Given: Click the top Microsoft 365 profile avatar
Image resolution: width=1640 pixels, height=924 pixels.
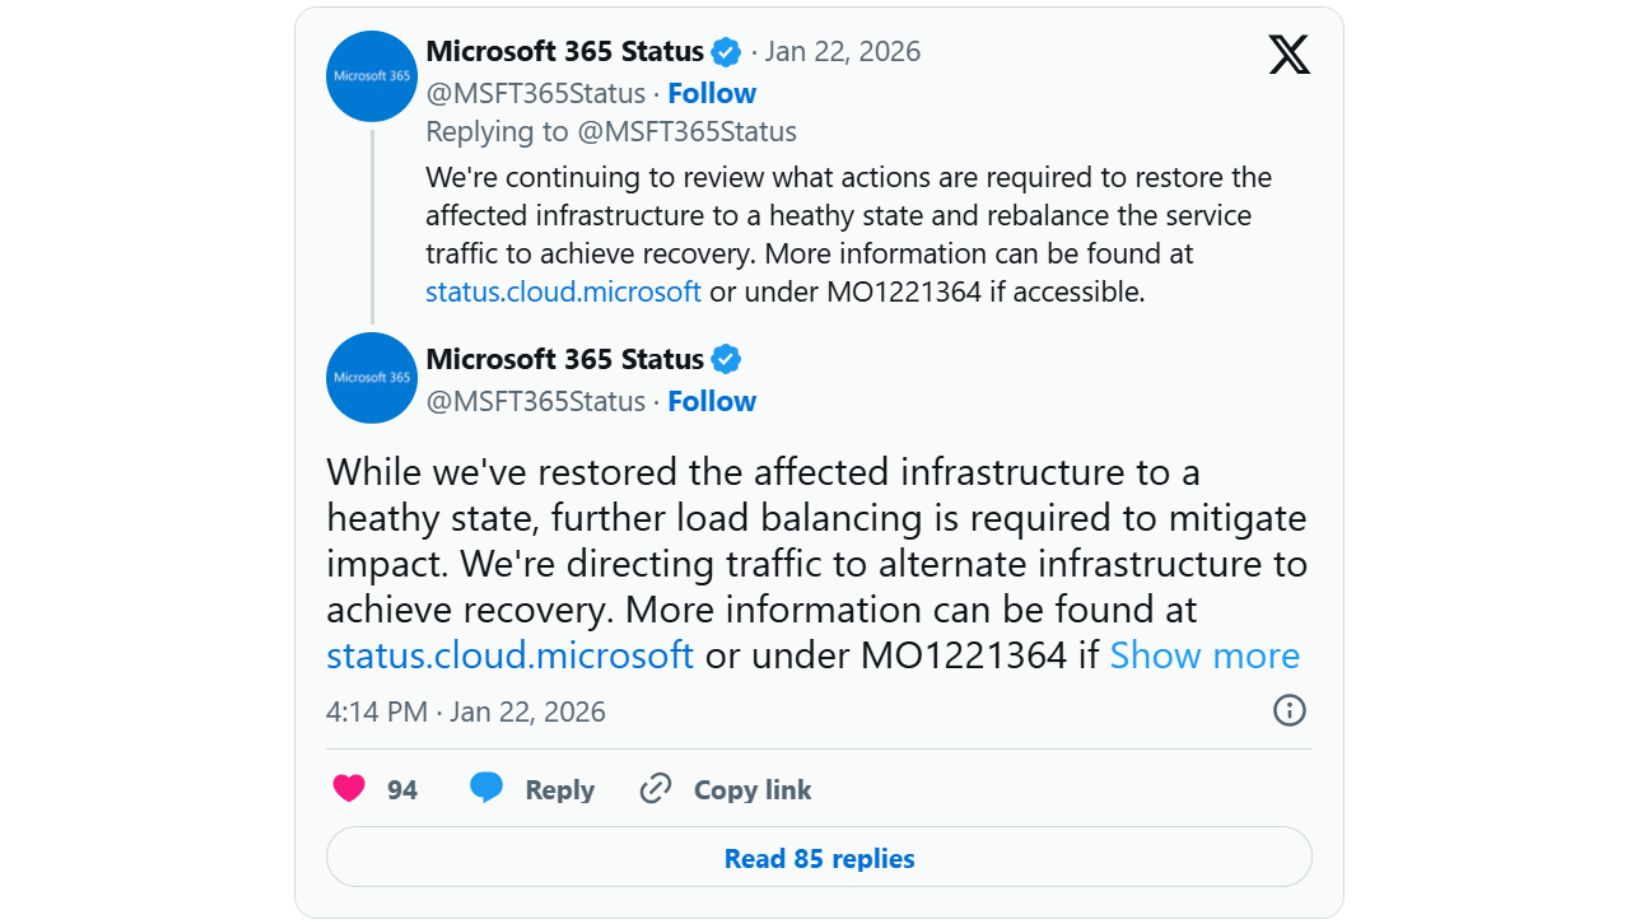Looking at the screenshot, I should (x=371, y=76).
